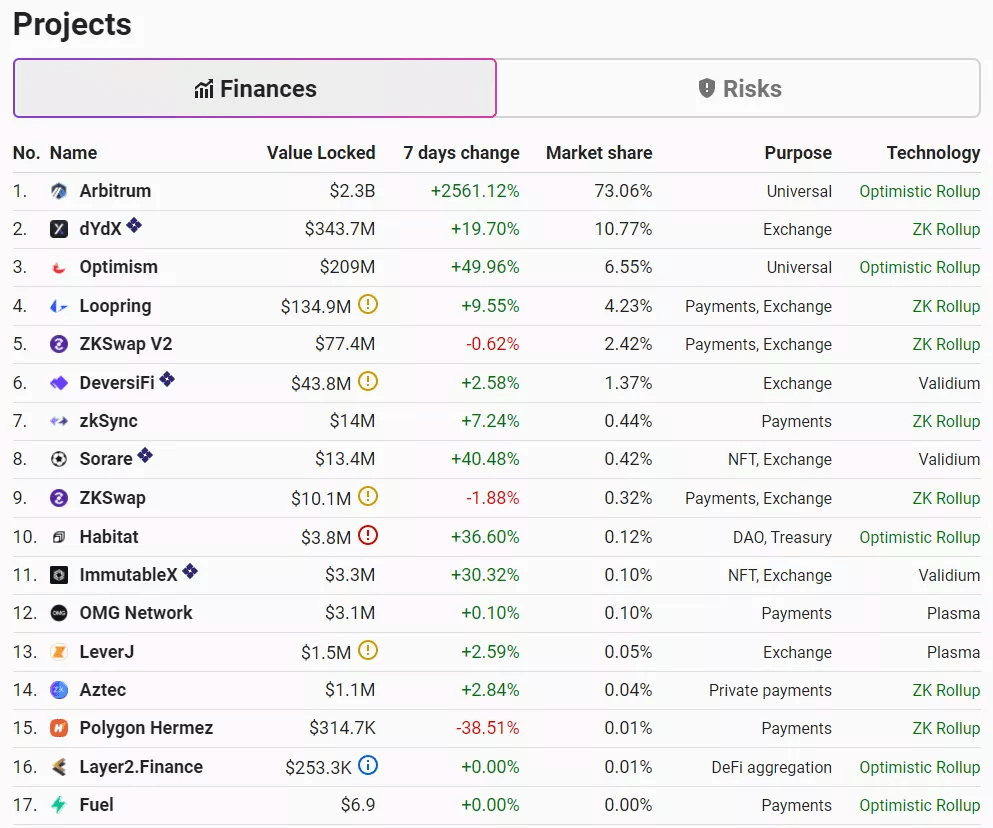Click the diamond badge next to ImmutableX
Screen dimensions: 993x828
click(190, 572)
